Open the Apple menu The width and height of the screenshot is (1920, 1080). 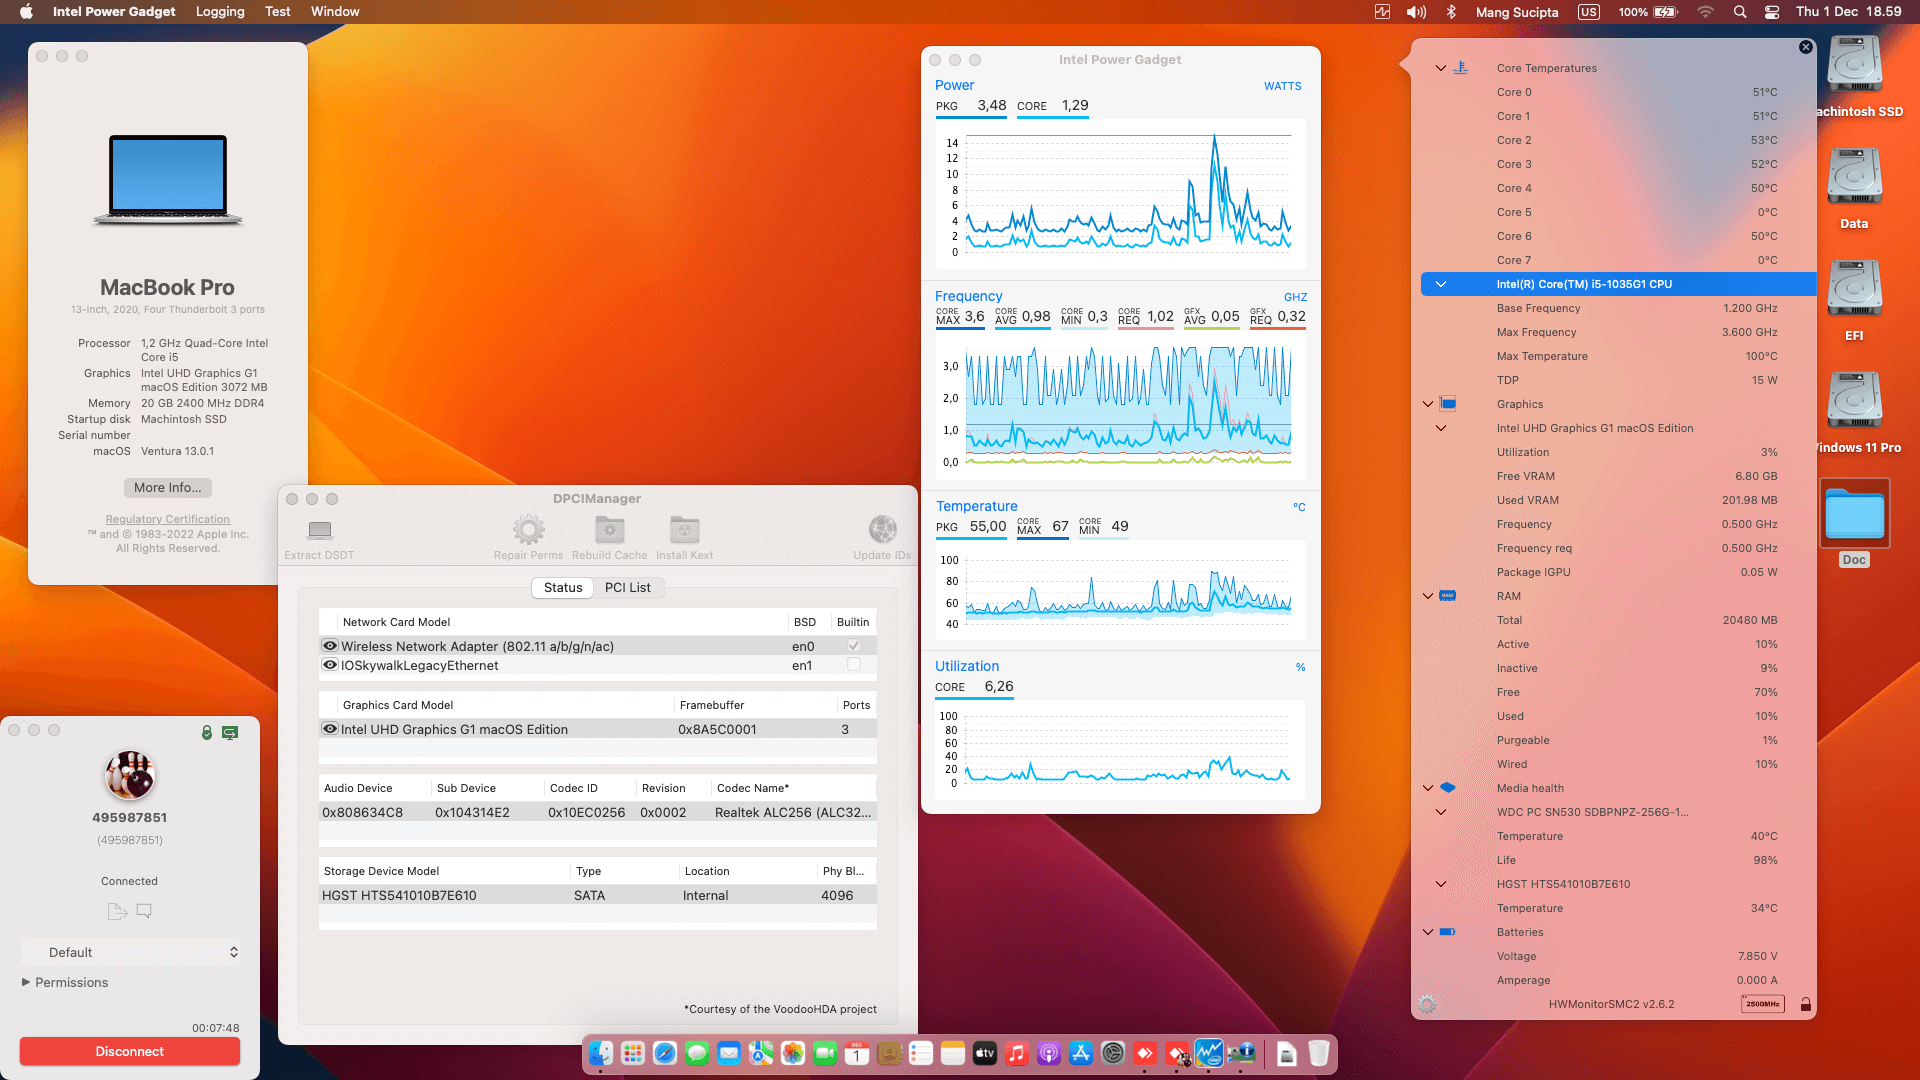pyautogui.click(x=27, y=12)
